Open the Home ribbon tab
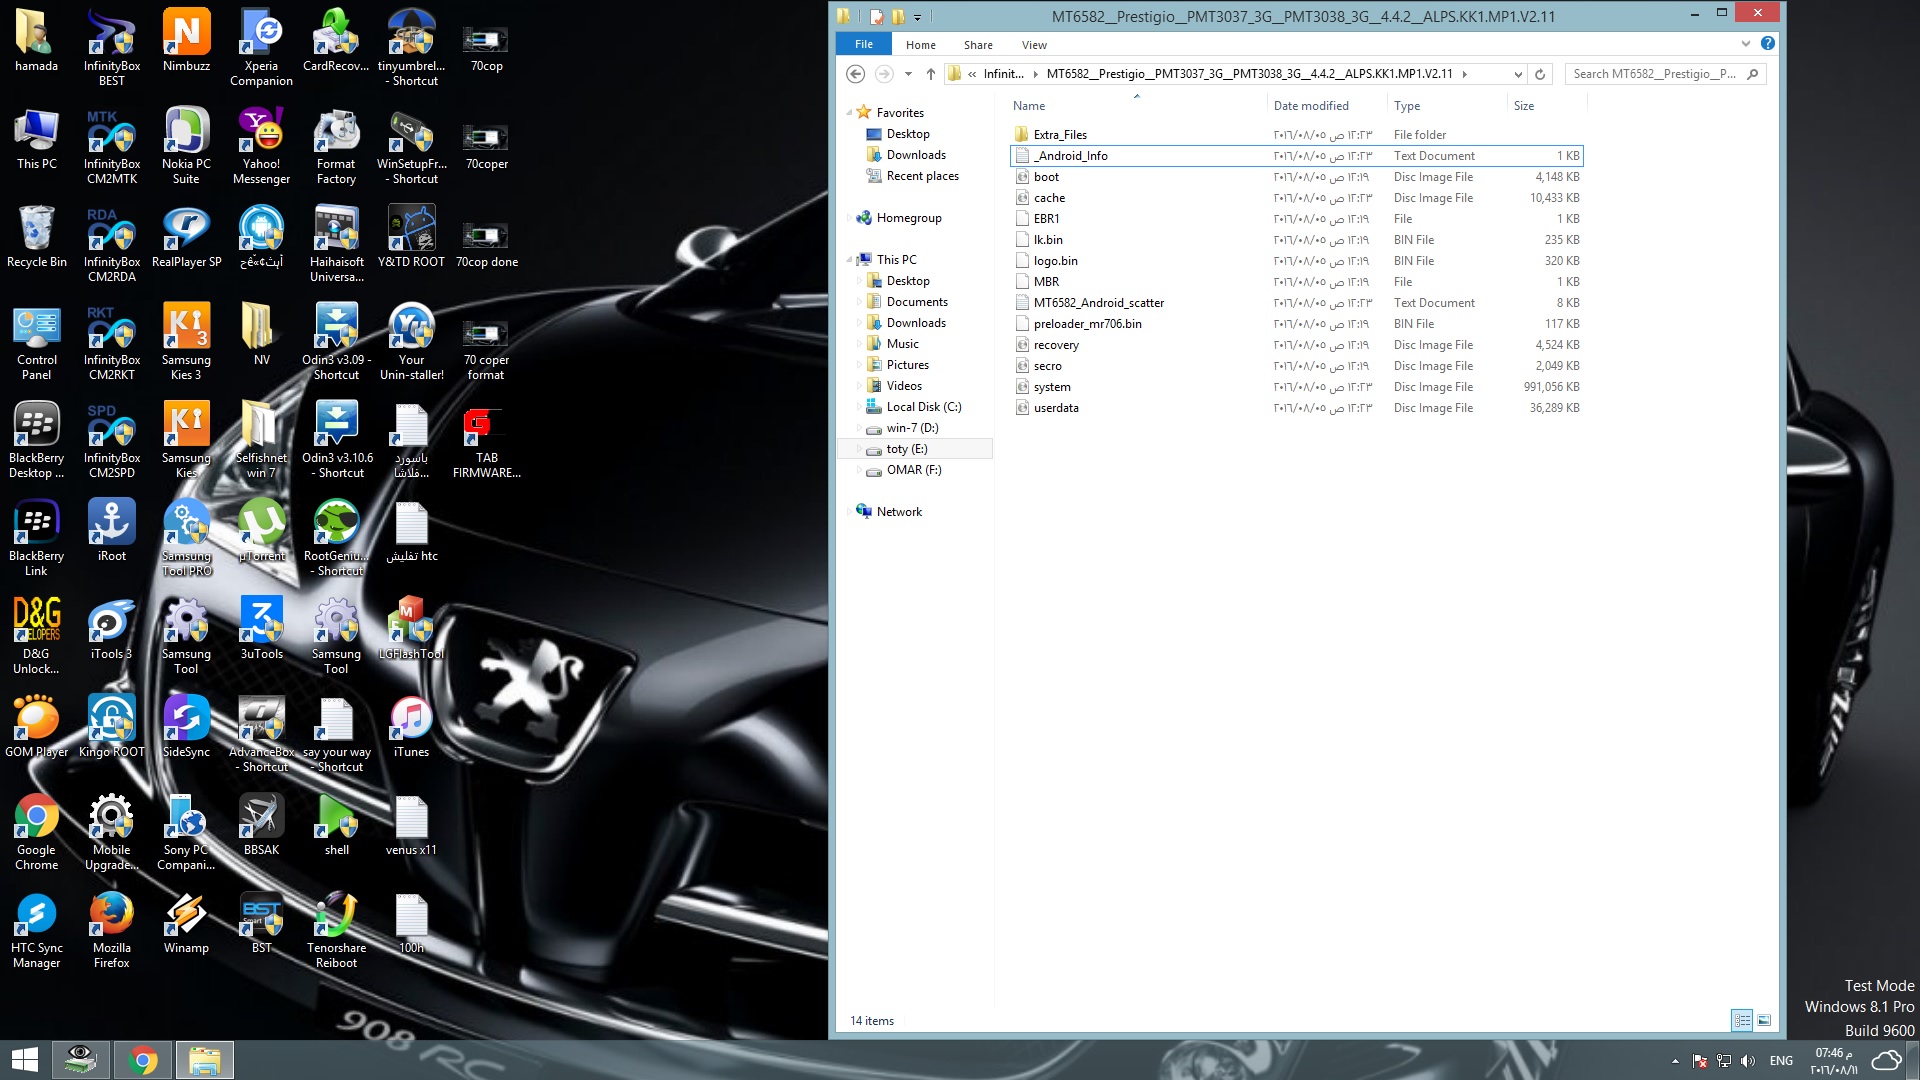This screenshot has height=1080, width=1920. (x=920, y=45)
